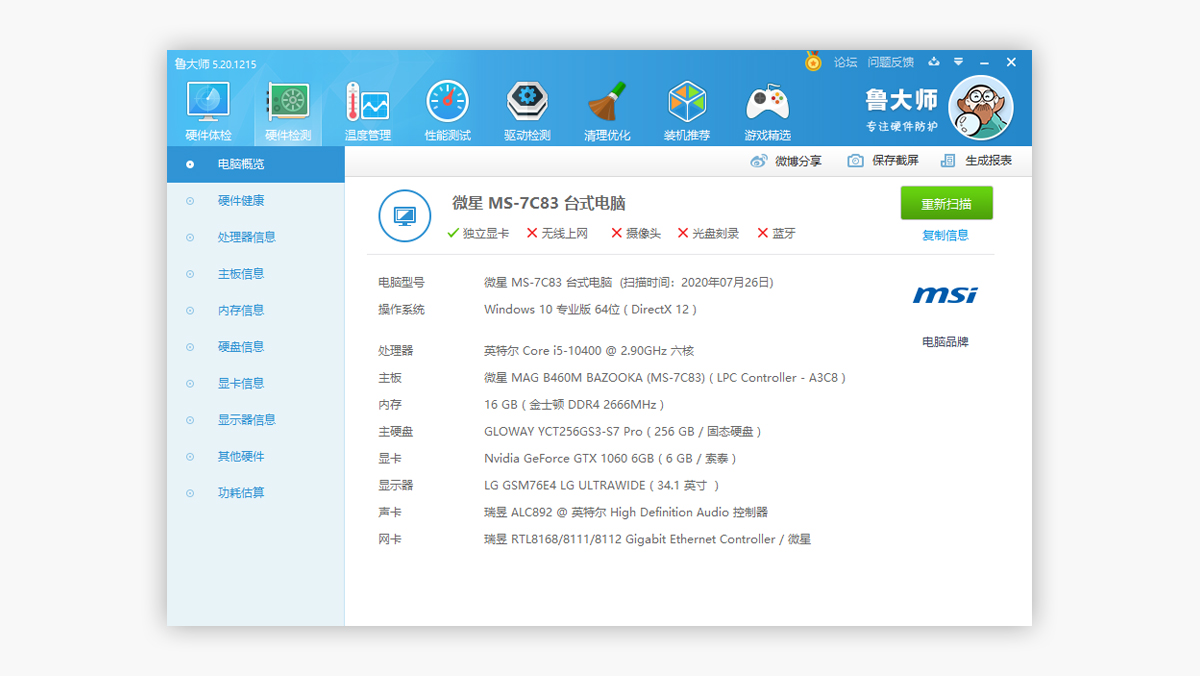
Task: Click 保存截屏 to save a screenshot
Action: coord(883,160)
